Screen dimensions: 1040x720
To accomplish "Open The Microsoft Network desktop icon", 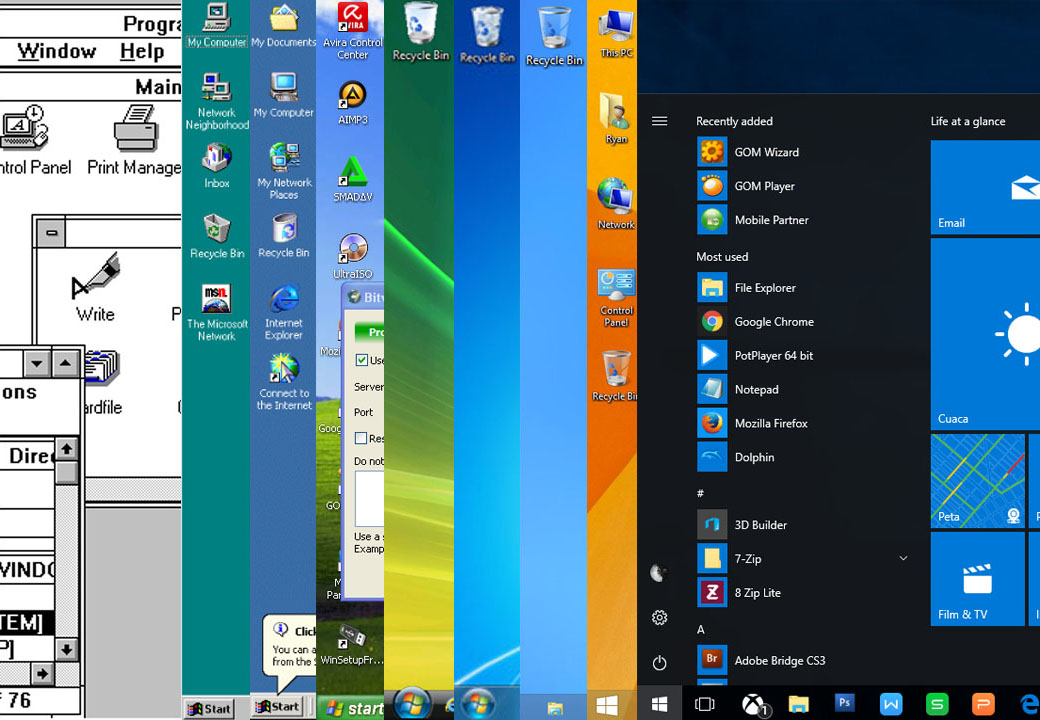I will [216, 300].
